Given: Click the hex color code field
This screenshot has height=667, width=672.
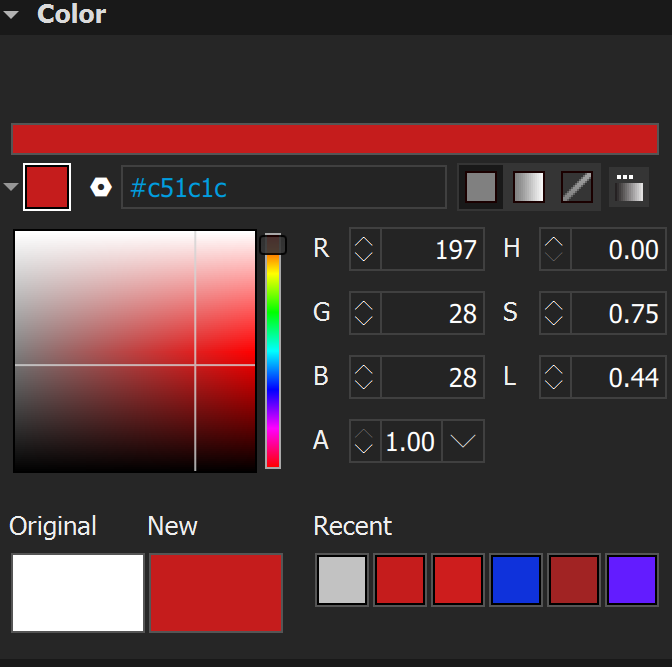Looking at the screenshot, I should 284,188.
